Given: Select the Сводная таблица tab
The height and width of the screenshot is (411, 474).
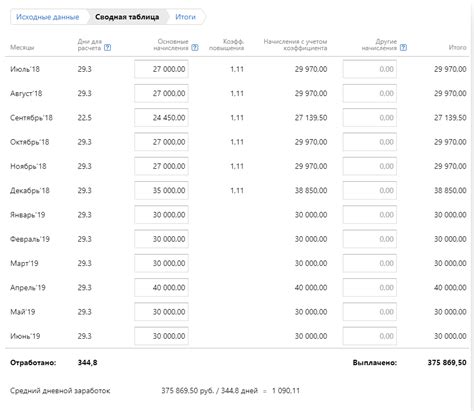Looking at the screenshot, I should [x=127, y=17].
